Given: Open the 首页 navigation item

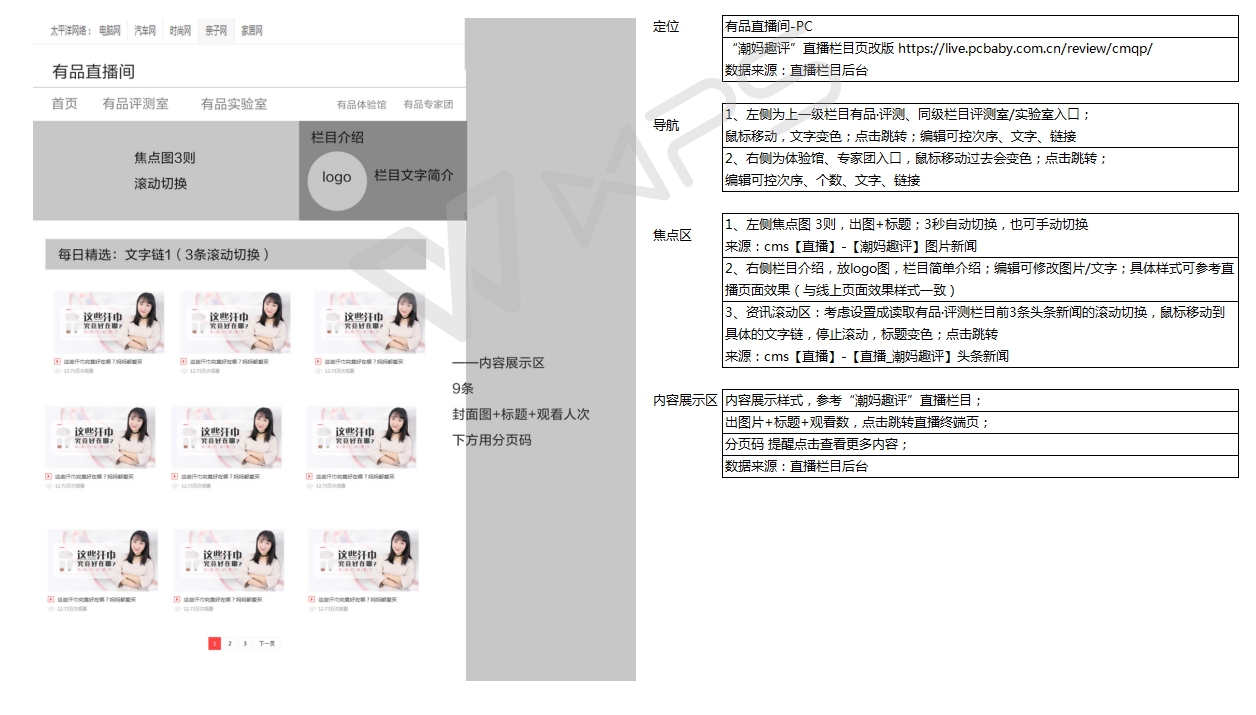Looking at the screenshot, I should [x=64, y=104].
